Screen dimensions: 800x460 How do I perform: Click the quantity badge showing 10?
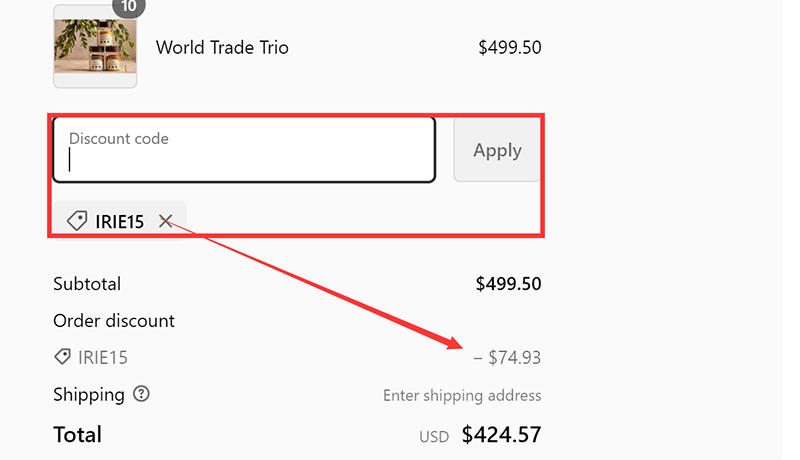point(129,7)
